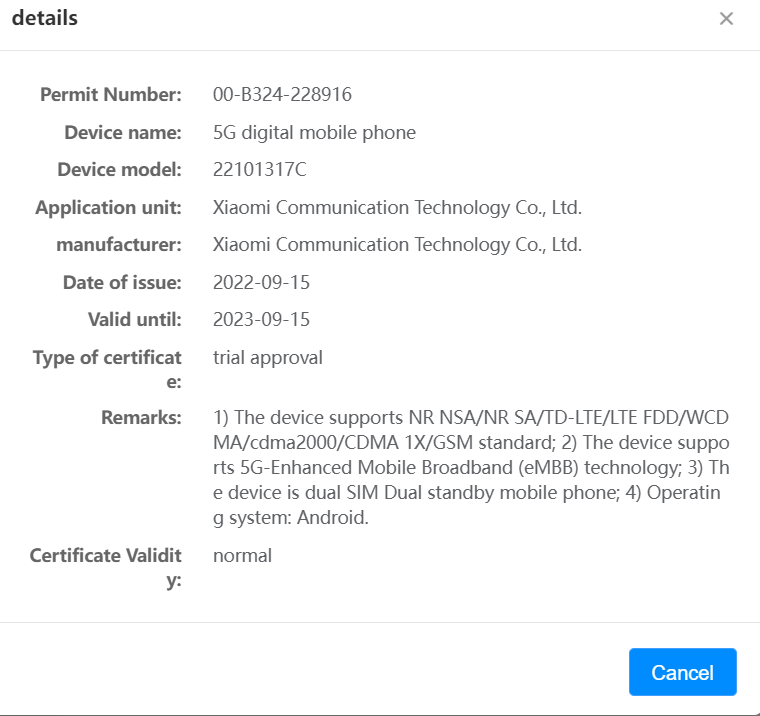The width and height of the screenshot is (760, 716).
Task: Click the Application unit company name value
Action: [x=397, y=207]
